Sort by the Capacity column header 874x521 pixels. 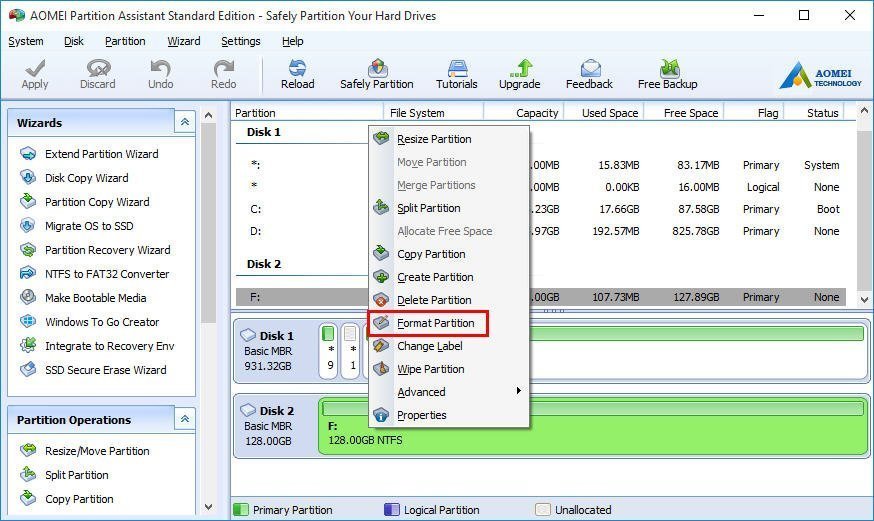(x=524, y=113)
